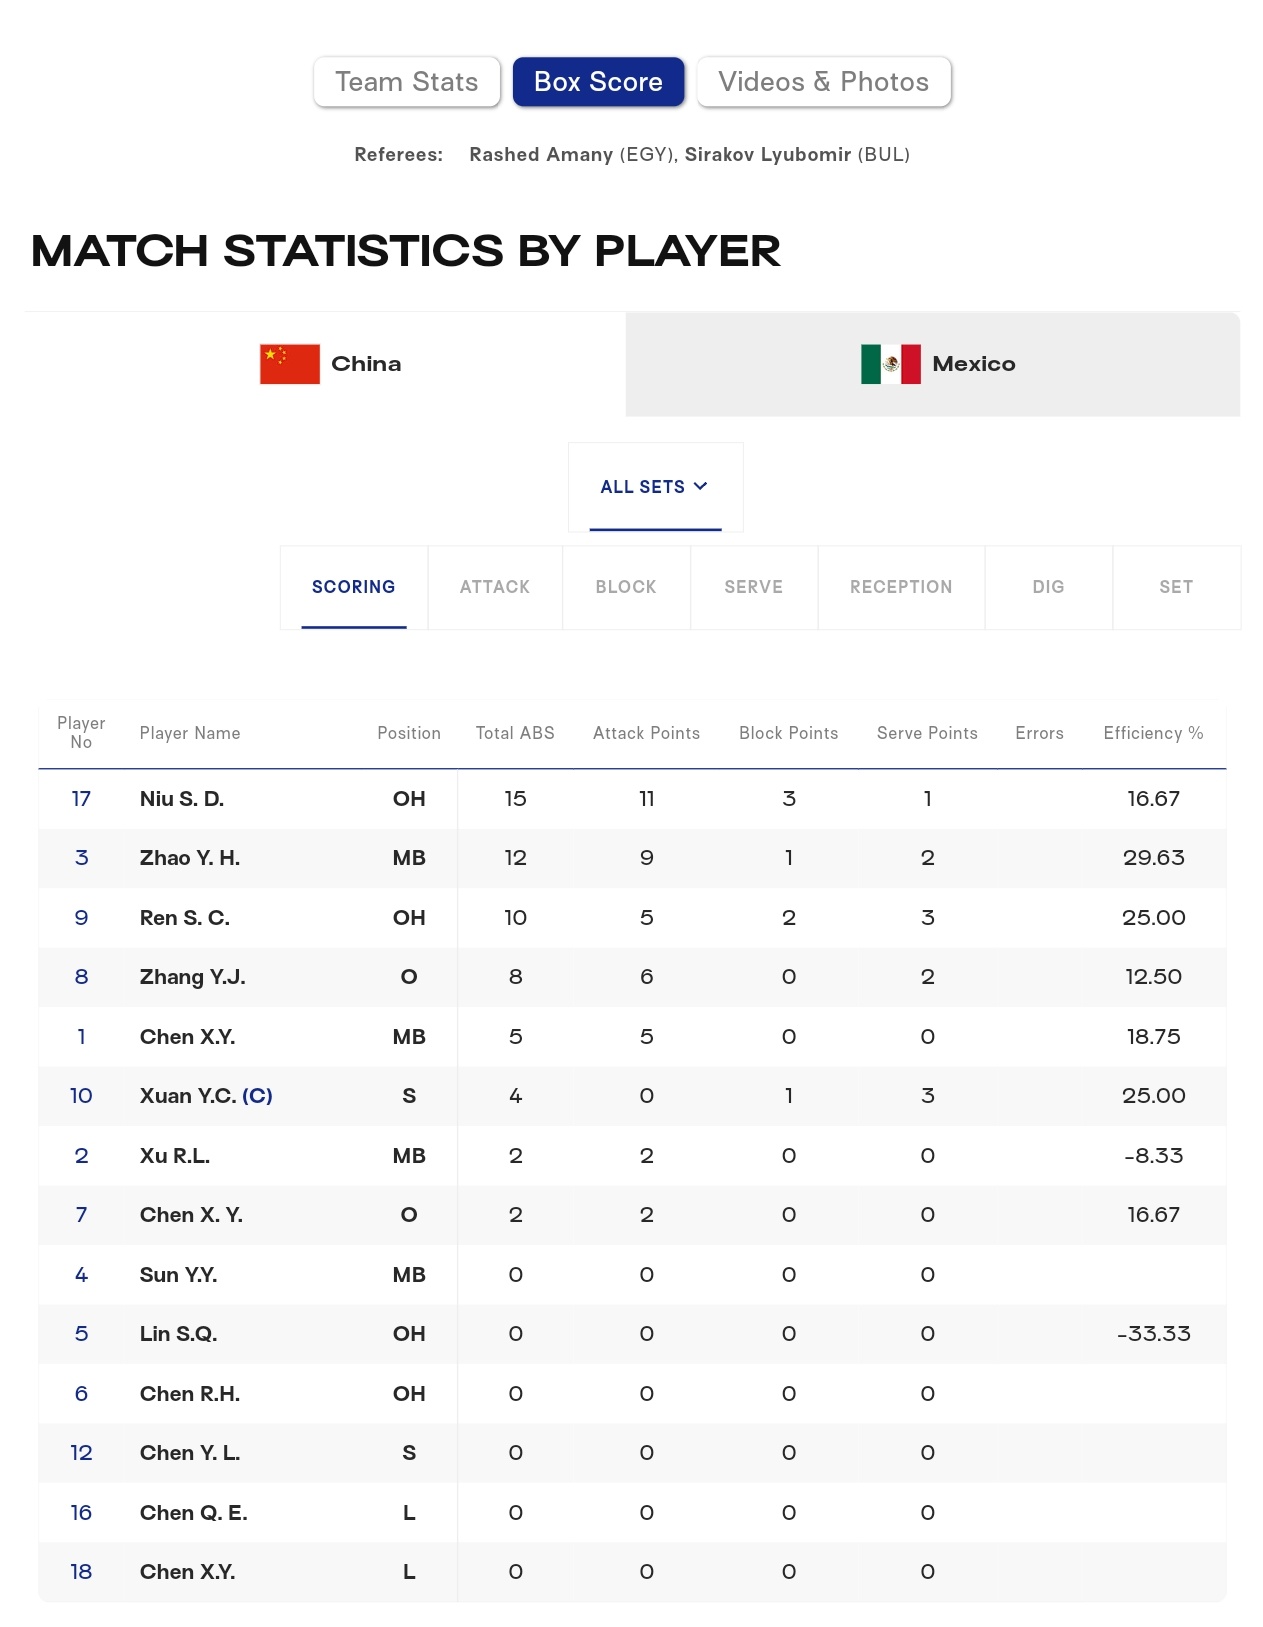Click the Xuan Y.C. (C) captain name
The image size is (1263, 1627).
(x=206, y=1096)
